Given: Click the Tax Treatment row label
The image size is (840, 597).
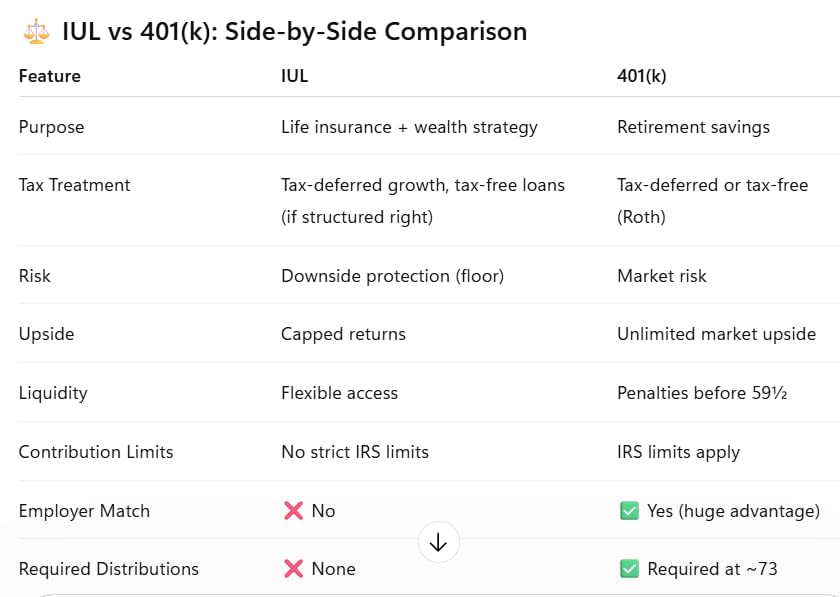Looking at the screenshot, I should click(74, 185).
